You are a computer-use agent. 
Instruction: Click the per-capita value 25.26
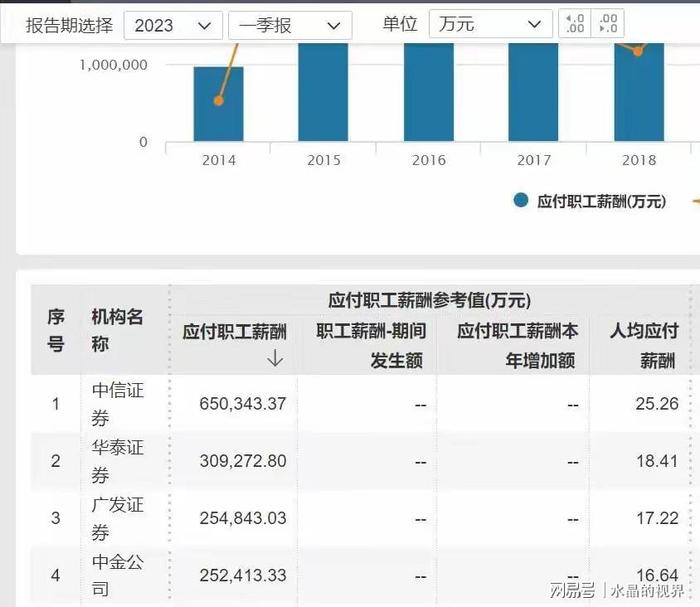657,404
